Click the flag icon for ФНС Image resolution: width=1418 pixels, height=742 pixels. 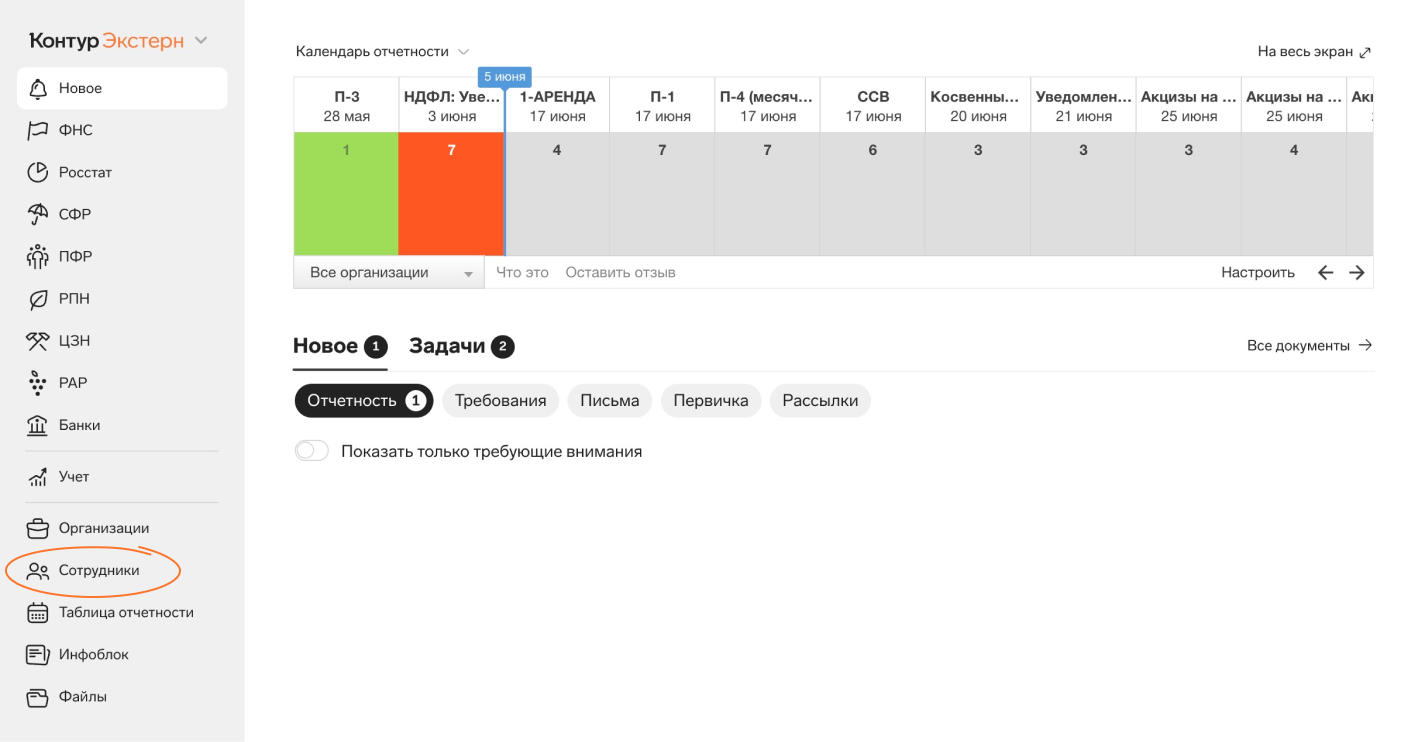point(38,130)
